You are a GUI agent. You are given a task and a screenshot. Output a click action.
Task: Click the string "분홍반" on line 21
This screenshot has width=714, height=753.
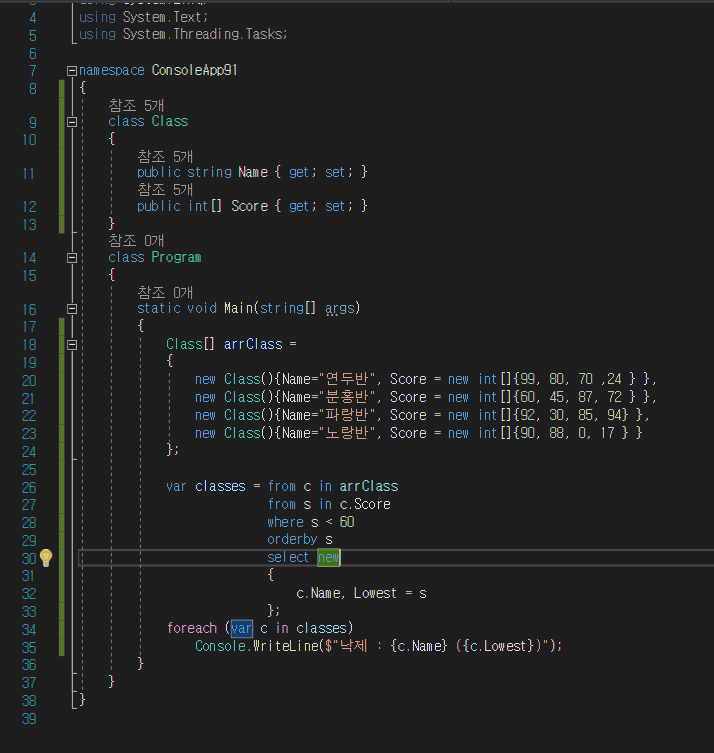pyautogui.click(x=347, y=397)
